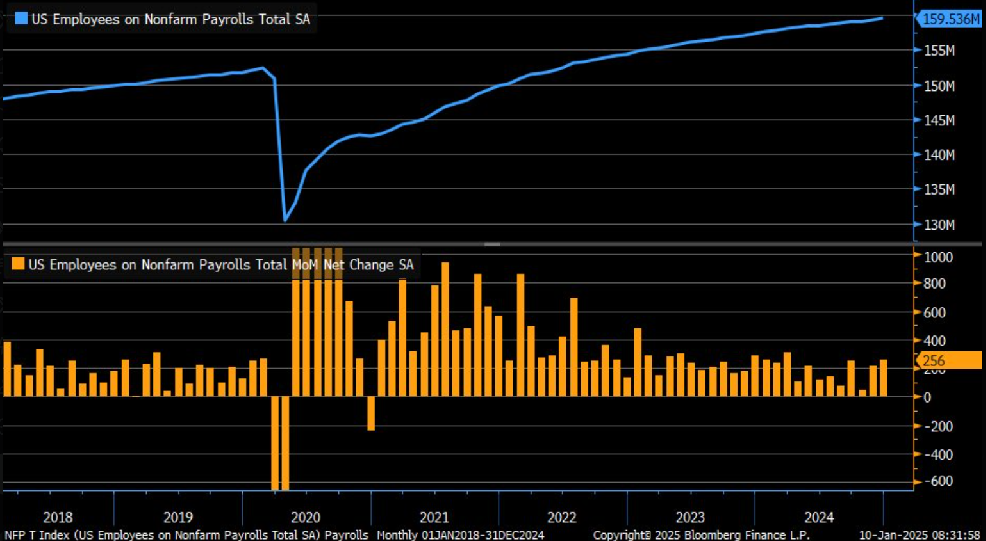Click the 2024 year label on the time axis

coord(819,518)
